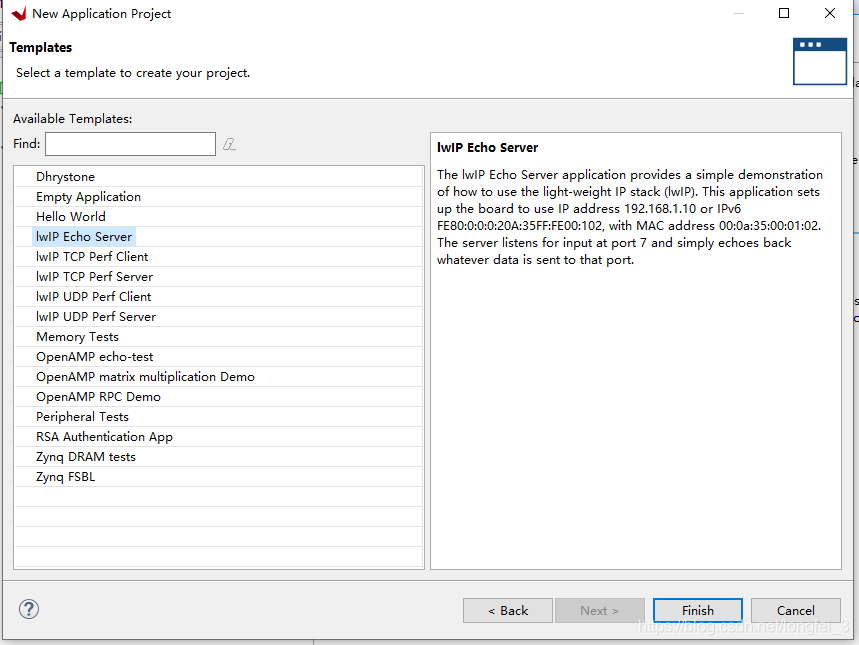This screenshot has width=859, height=645.
Task: Clear the Find filter with eraser icon
Action: click(x=230, y=144)
